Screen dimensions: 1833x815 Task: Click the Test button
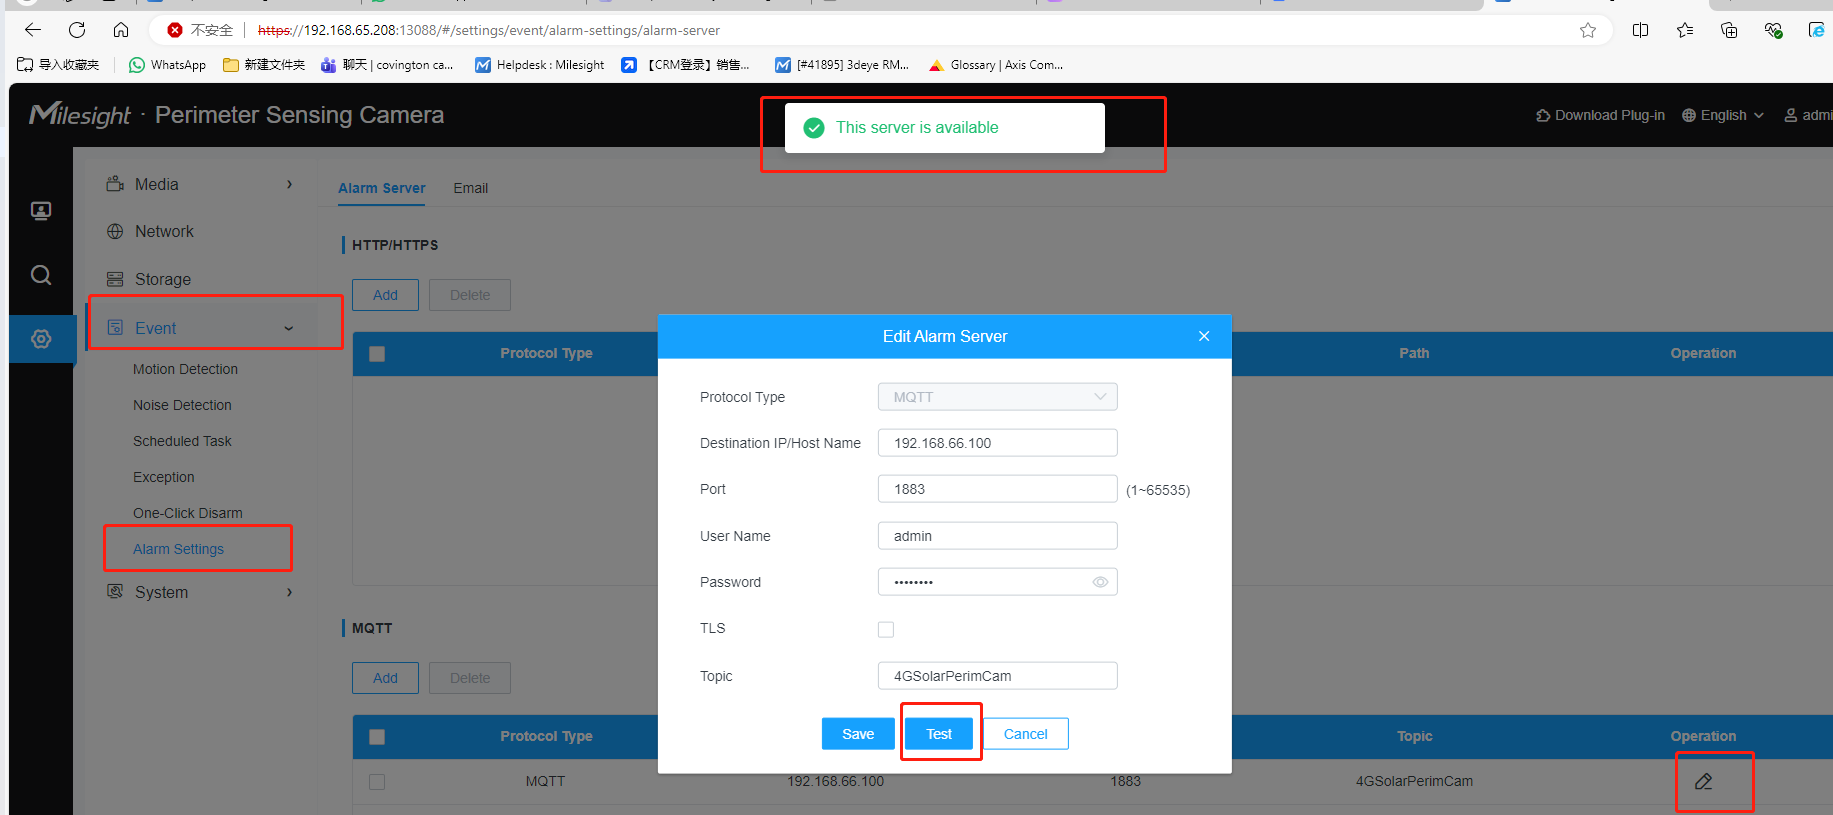(939, 734)
